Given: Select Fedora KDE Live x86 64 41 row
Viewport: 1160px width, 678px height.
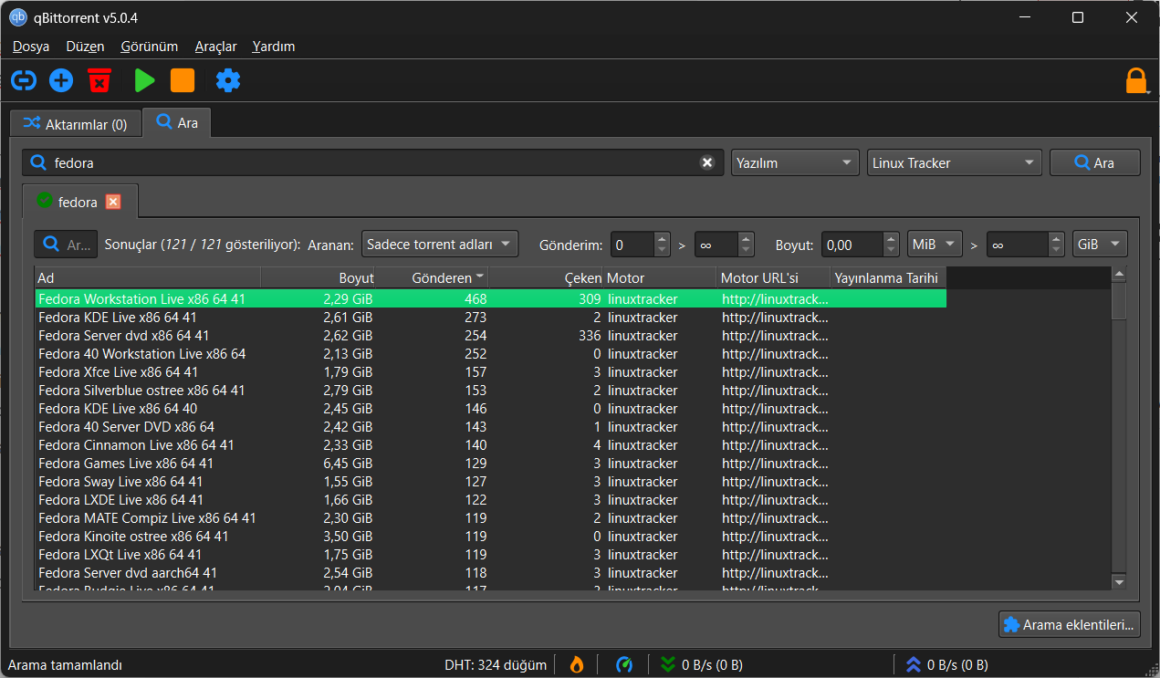Looking at the screenshot, I should [x=490, y=318].
